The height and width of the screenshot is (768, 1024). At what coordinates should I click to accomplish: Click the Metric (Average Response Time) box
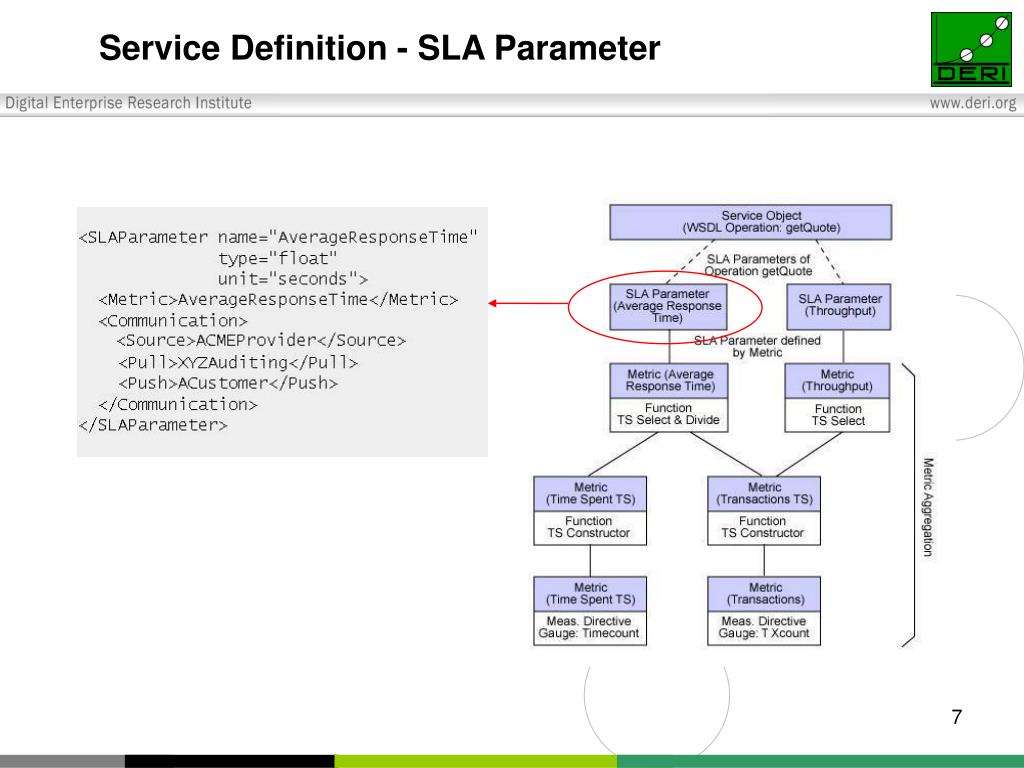(x=669, y=381)
